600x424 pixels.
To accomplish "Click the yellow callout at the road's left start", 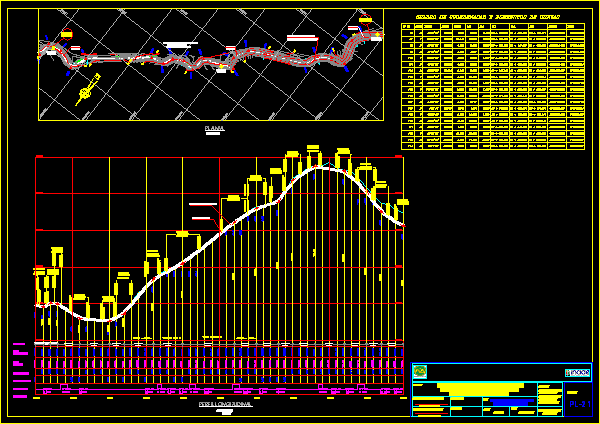I will [67, 35].
